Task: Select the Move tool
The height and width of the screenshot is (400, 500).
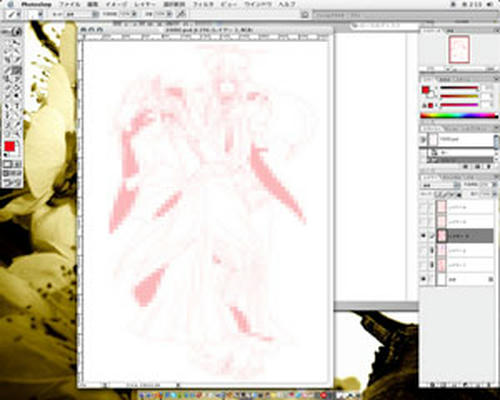Action: tap(17, 42)
